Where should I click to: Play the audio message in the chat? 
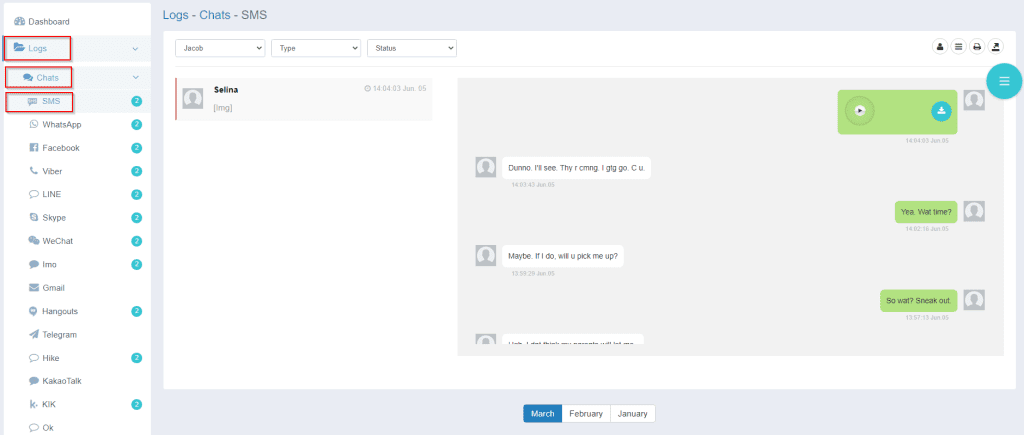click(x=859, y=110)
